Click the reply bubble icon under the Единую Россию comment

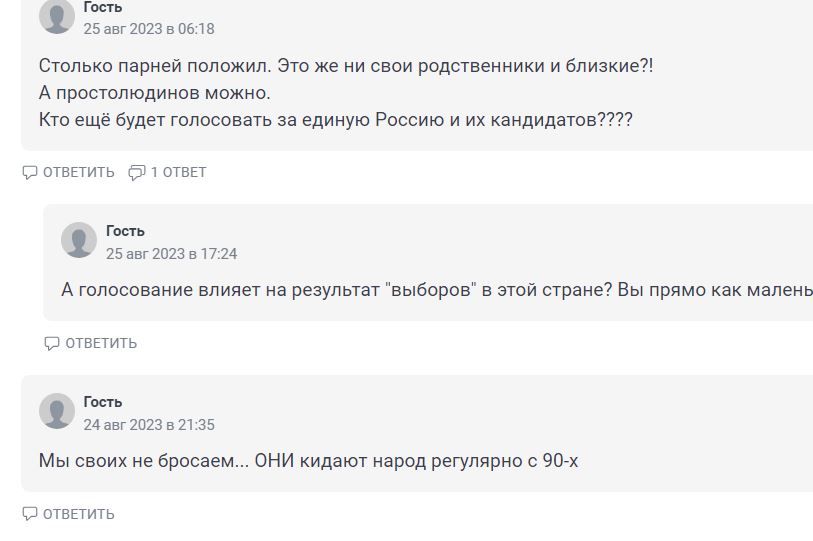coord(30,172)
